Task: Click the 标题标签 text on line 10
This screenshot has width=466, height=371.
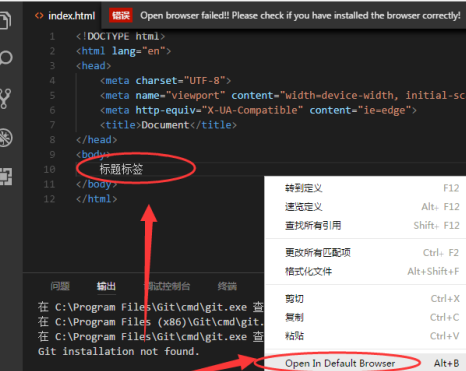Action: click(x=121, y=169)
